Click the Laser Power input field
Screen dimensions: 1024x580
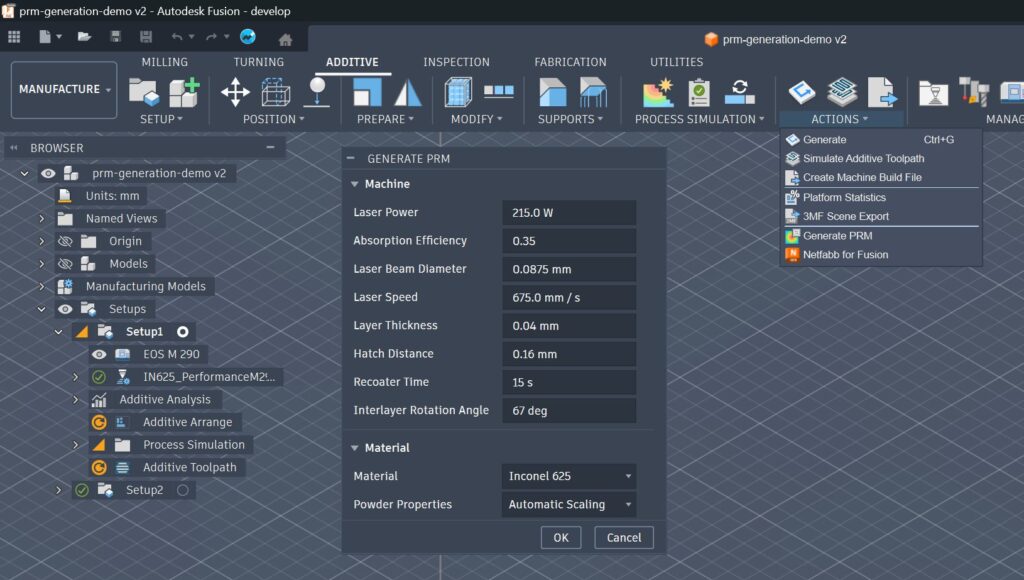(x=569, y=213)
